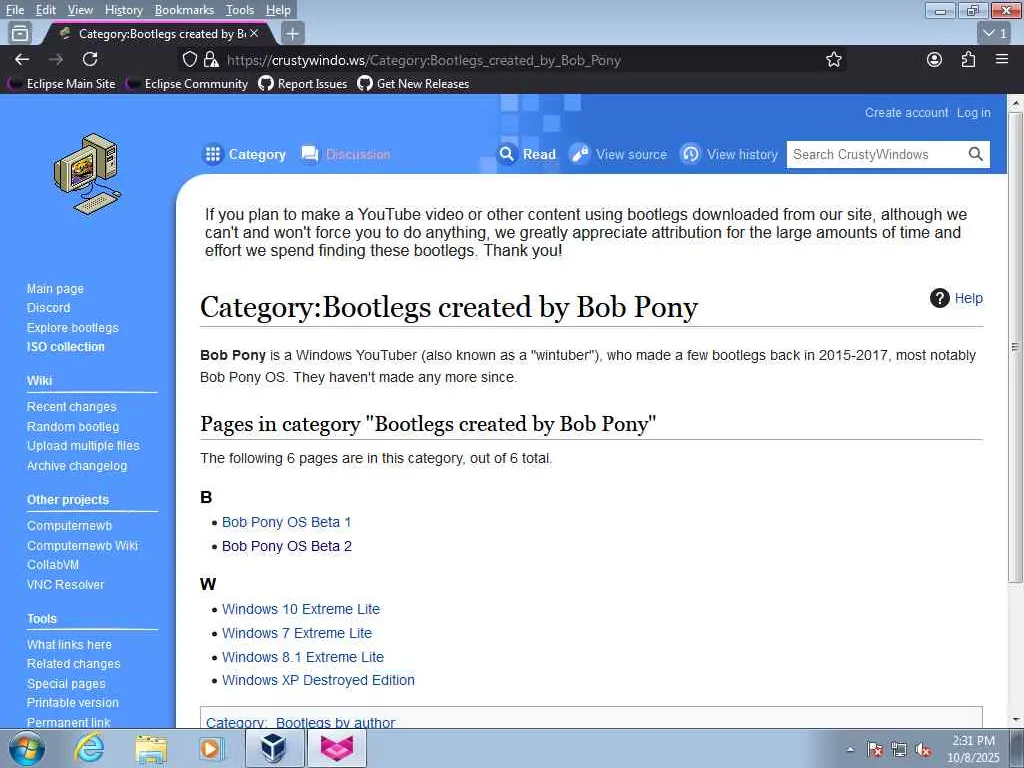The height and width of the screenshot is (768, 1024).
Task: Click the Firefox View icon left of tabs
Action: (20, 33)
